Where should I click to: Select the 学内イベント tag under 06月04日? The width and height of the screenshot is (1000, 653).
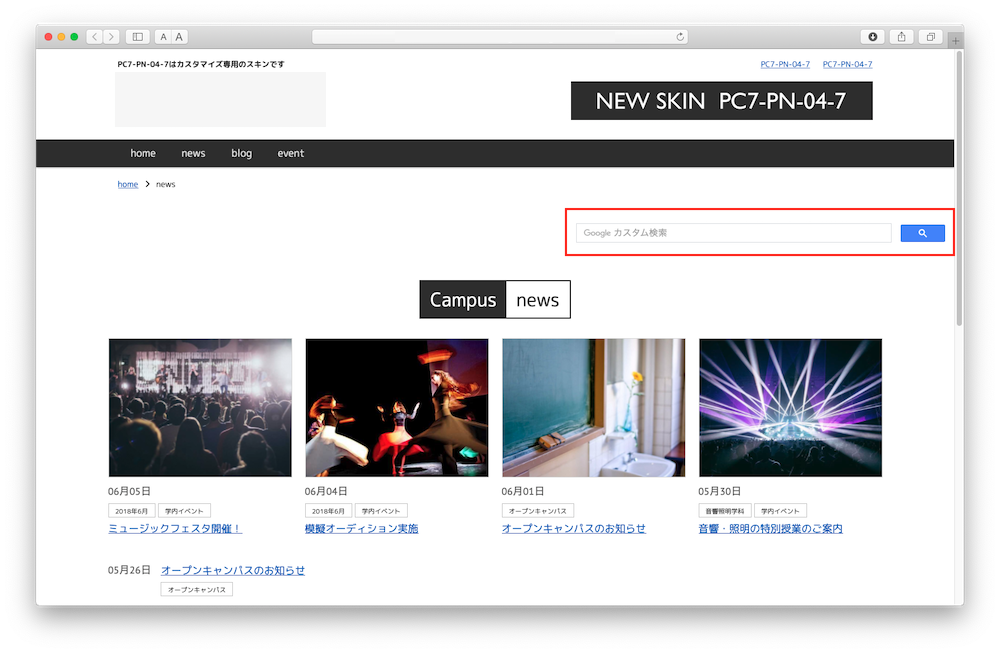click(x=381, y=511)
